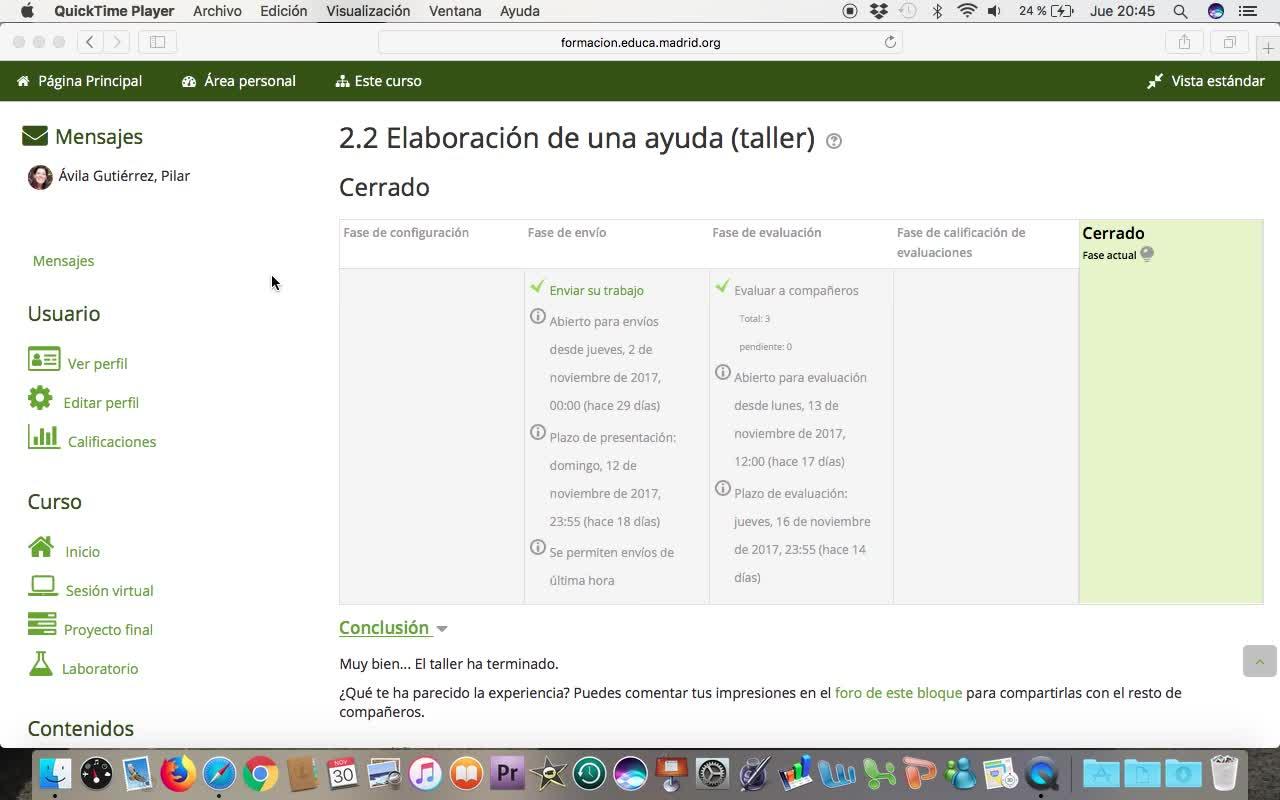1280x800 pixels.
Task: Click the Sesión virtual laptop icon
Action: [x=43, y=586]
